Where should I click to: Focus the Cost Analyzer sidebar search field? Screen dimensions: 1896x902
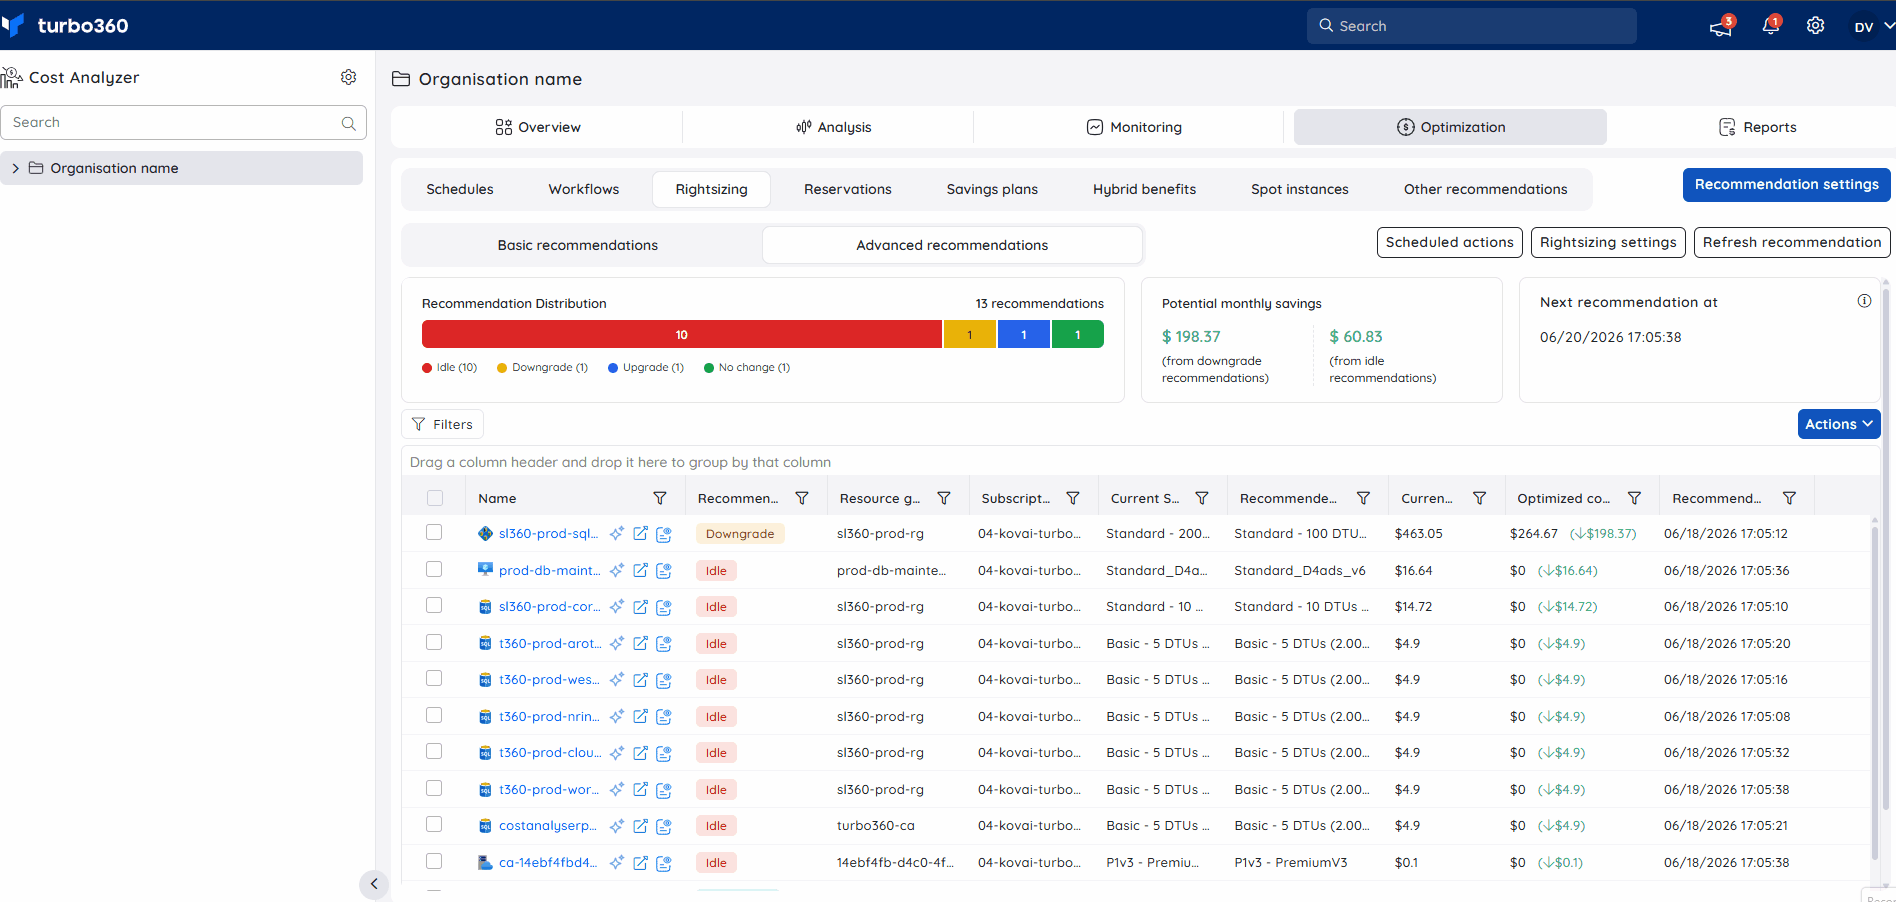tap(184, 123)
